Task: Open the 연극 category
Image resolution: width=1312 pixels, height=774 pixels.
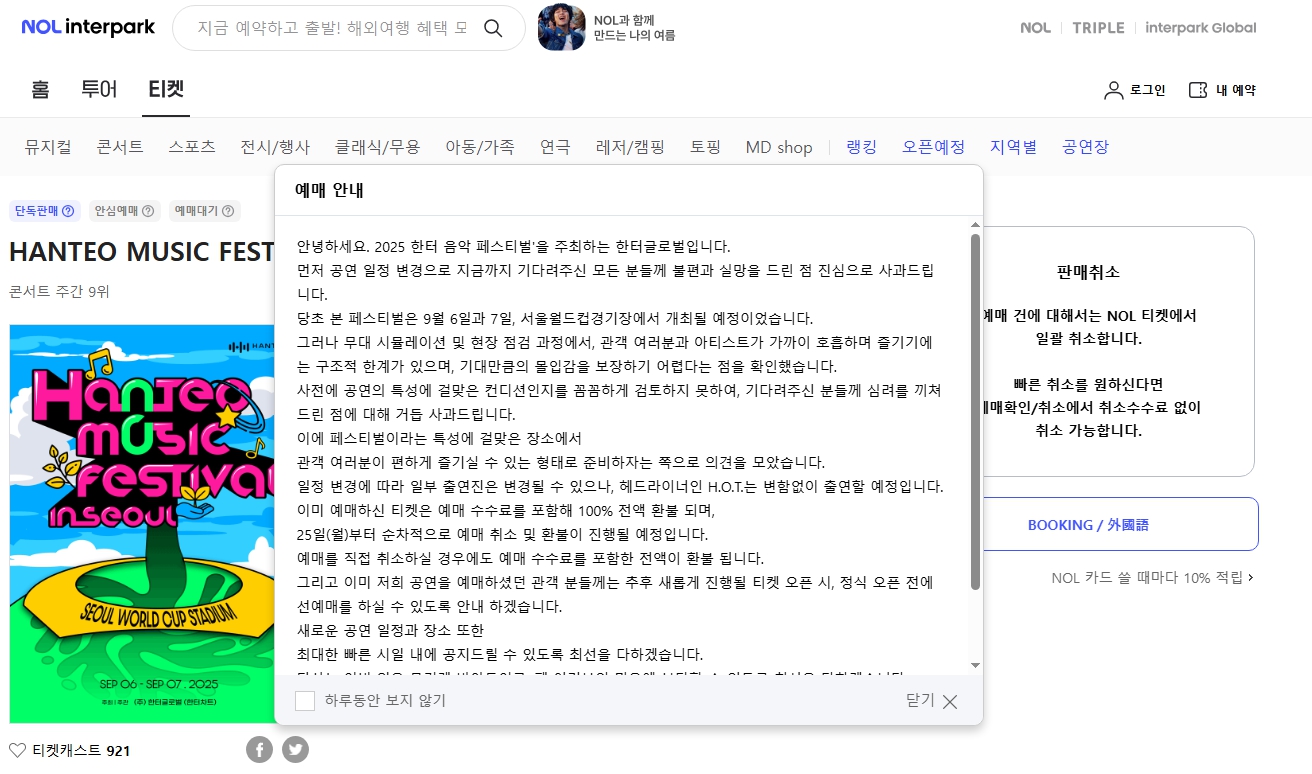Action: coord(555,147)
